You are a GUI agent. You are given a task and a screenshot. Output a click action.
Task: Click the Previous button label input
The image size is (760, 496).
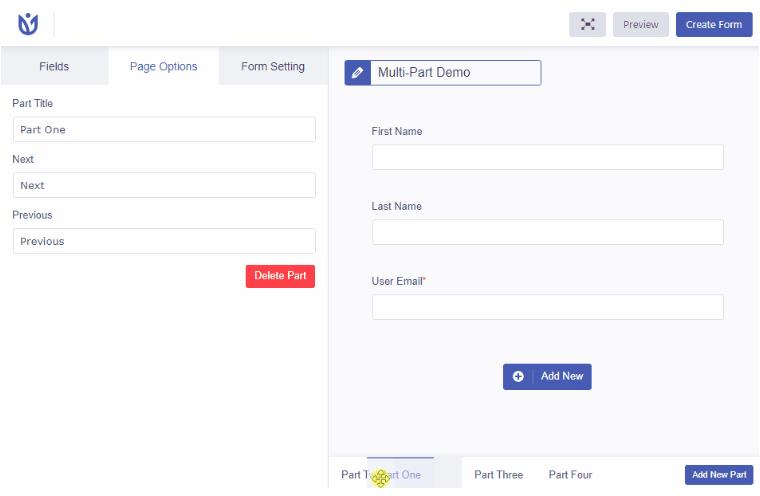[x=164, y=241]
